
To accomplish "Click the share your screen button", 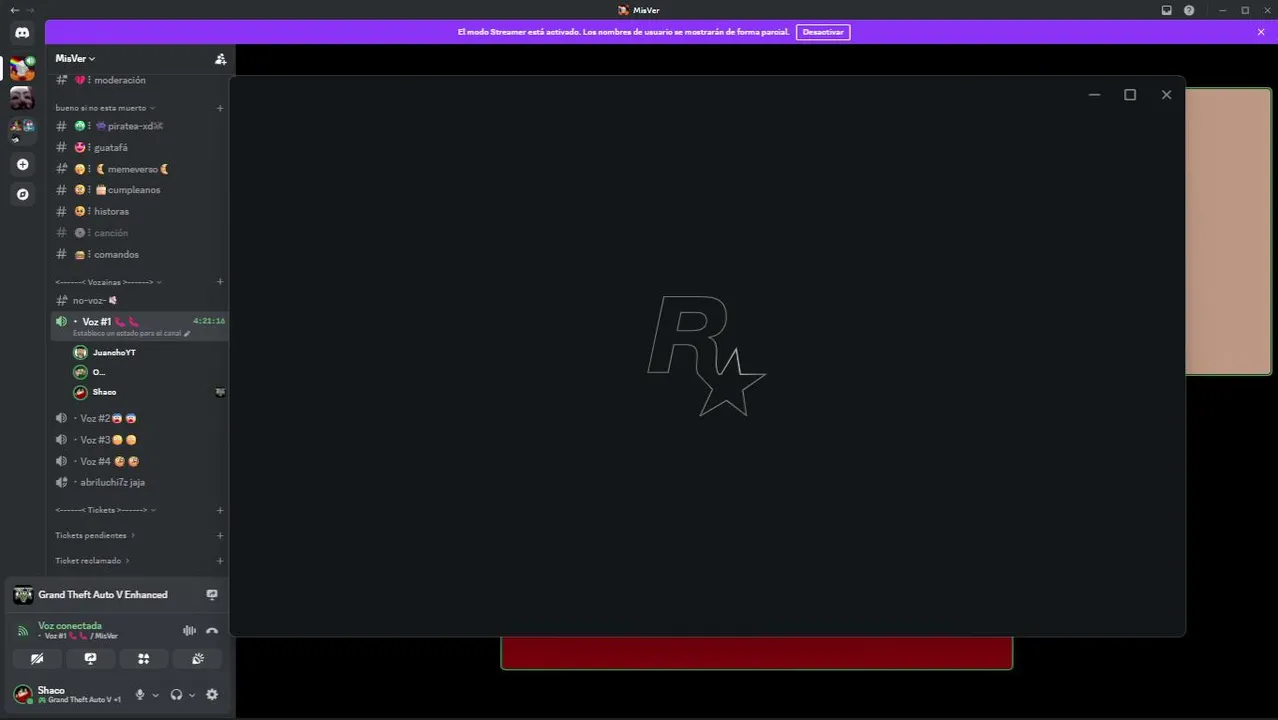I will [x=90, y=659].
